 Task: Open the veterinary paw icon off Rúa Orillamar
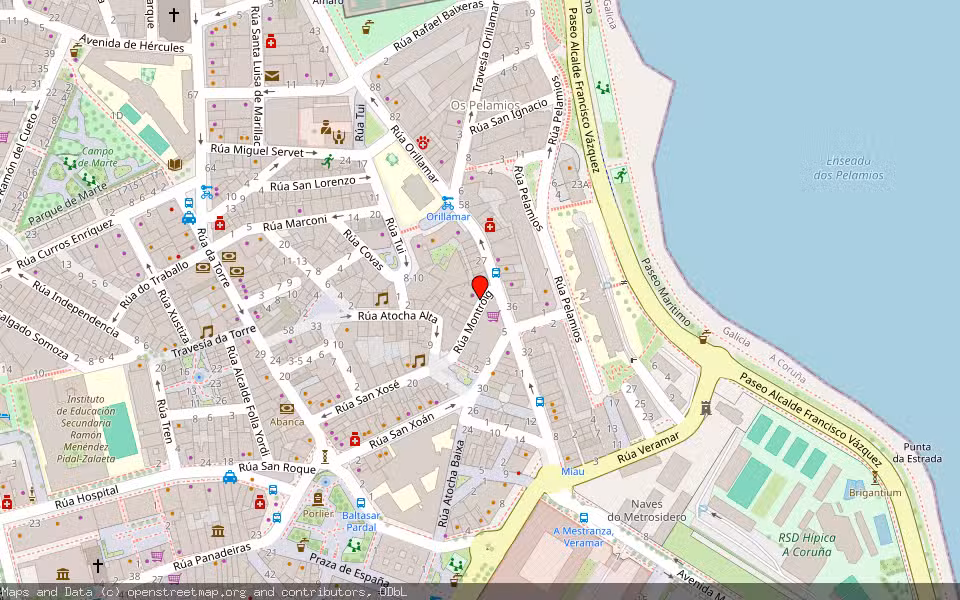click(x=423, y=143)
